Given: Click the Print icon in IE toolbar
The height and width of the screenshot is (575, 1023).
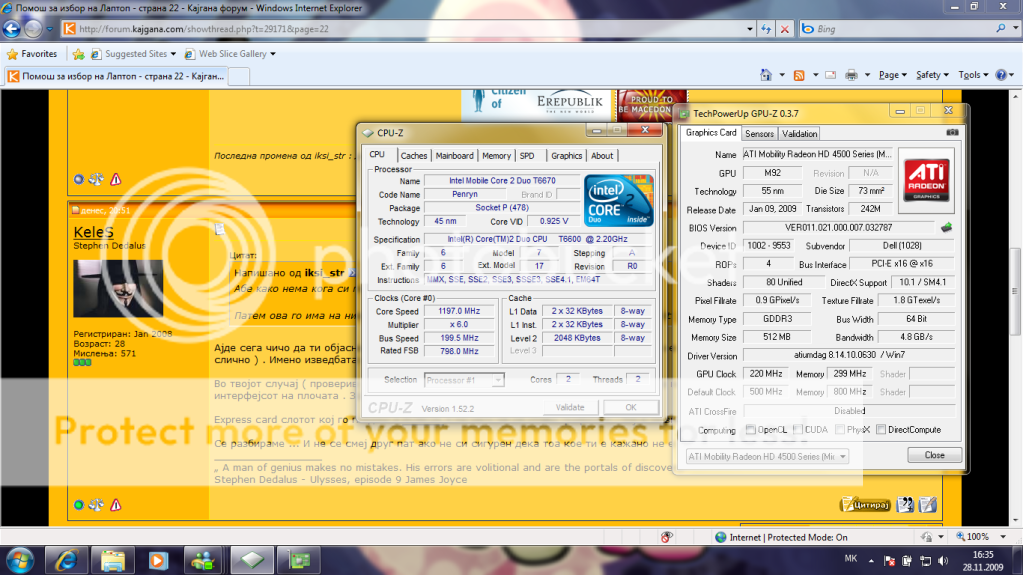Looking at the screenshot, I should coord(851,75).
